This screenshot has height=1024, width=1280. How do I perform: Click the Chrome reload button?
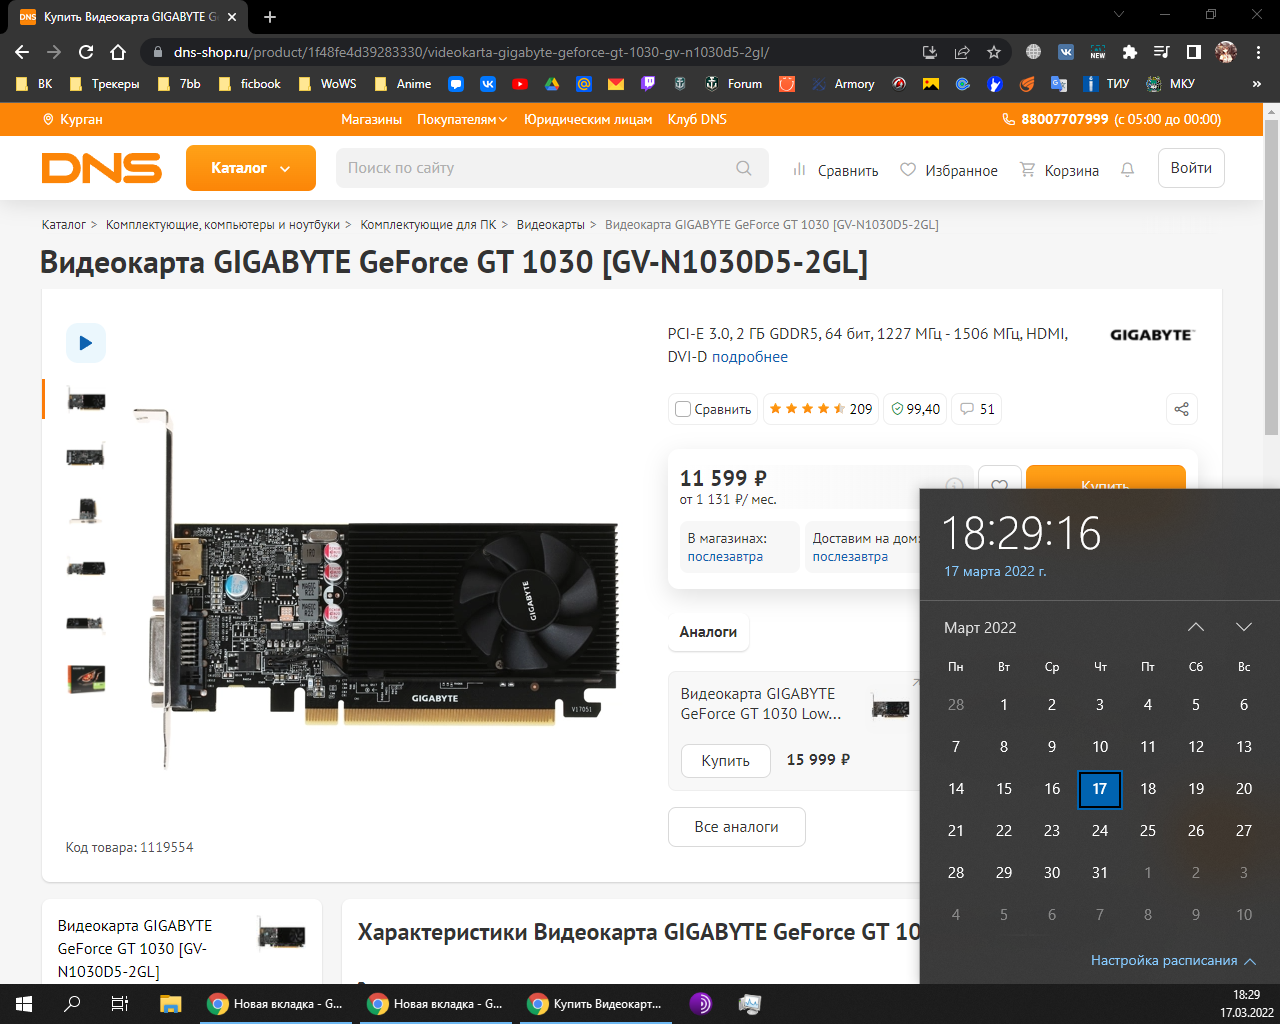(86, 52)
